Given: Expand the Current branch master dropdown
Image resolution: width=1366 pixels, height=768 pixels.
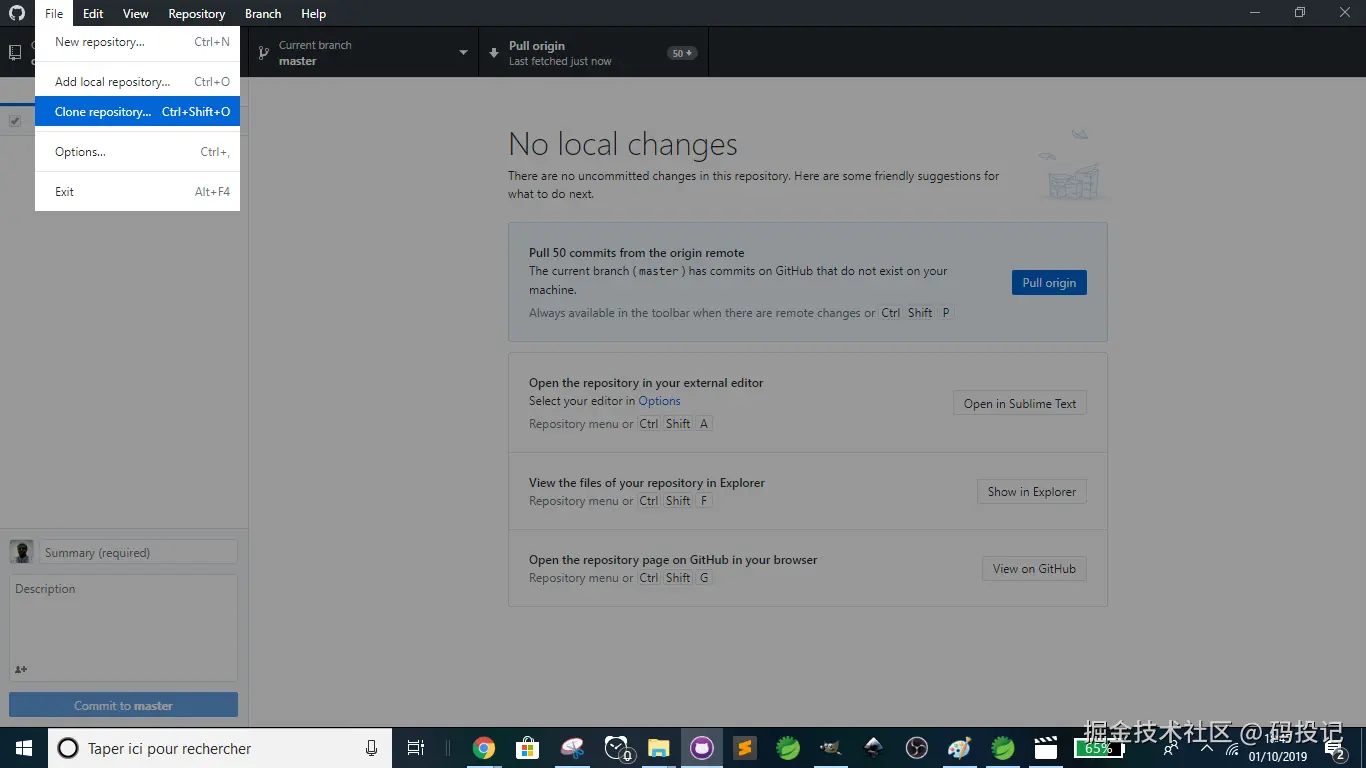Looking at the screenshot, I should [364, 53].
